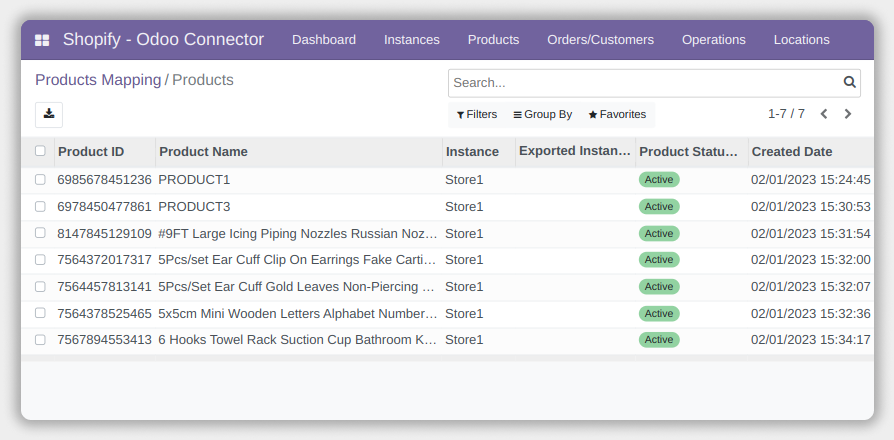Check the #9FT Icing Piping Nozzles row checkbox
The image size is (894, 440).
[40, 233]
